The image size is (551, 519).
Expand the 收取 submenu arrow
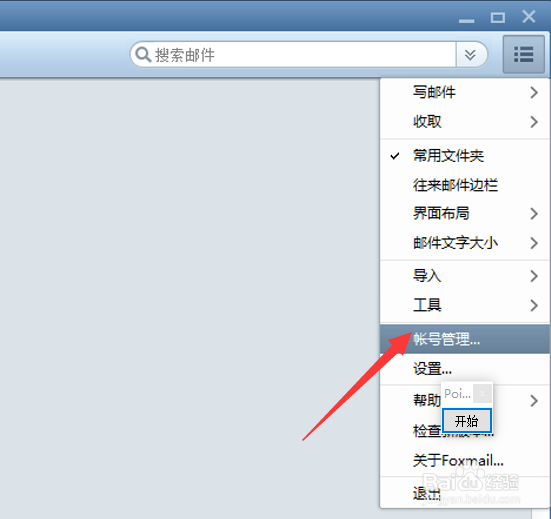tap(534, 122)
